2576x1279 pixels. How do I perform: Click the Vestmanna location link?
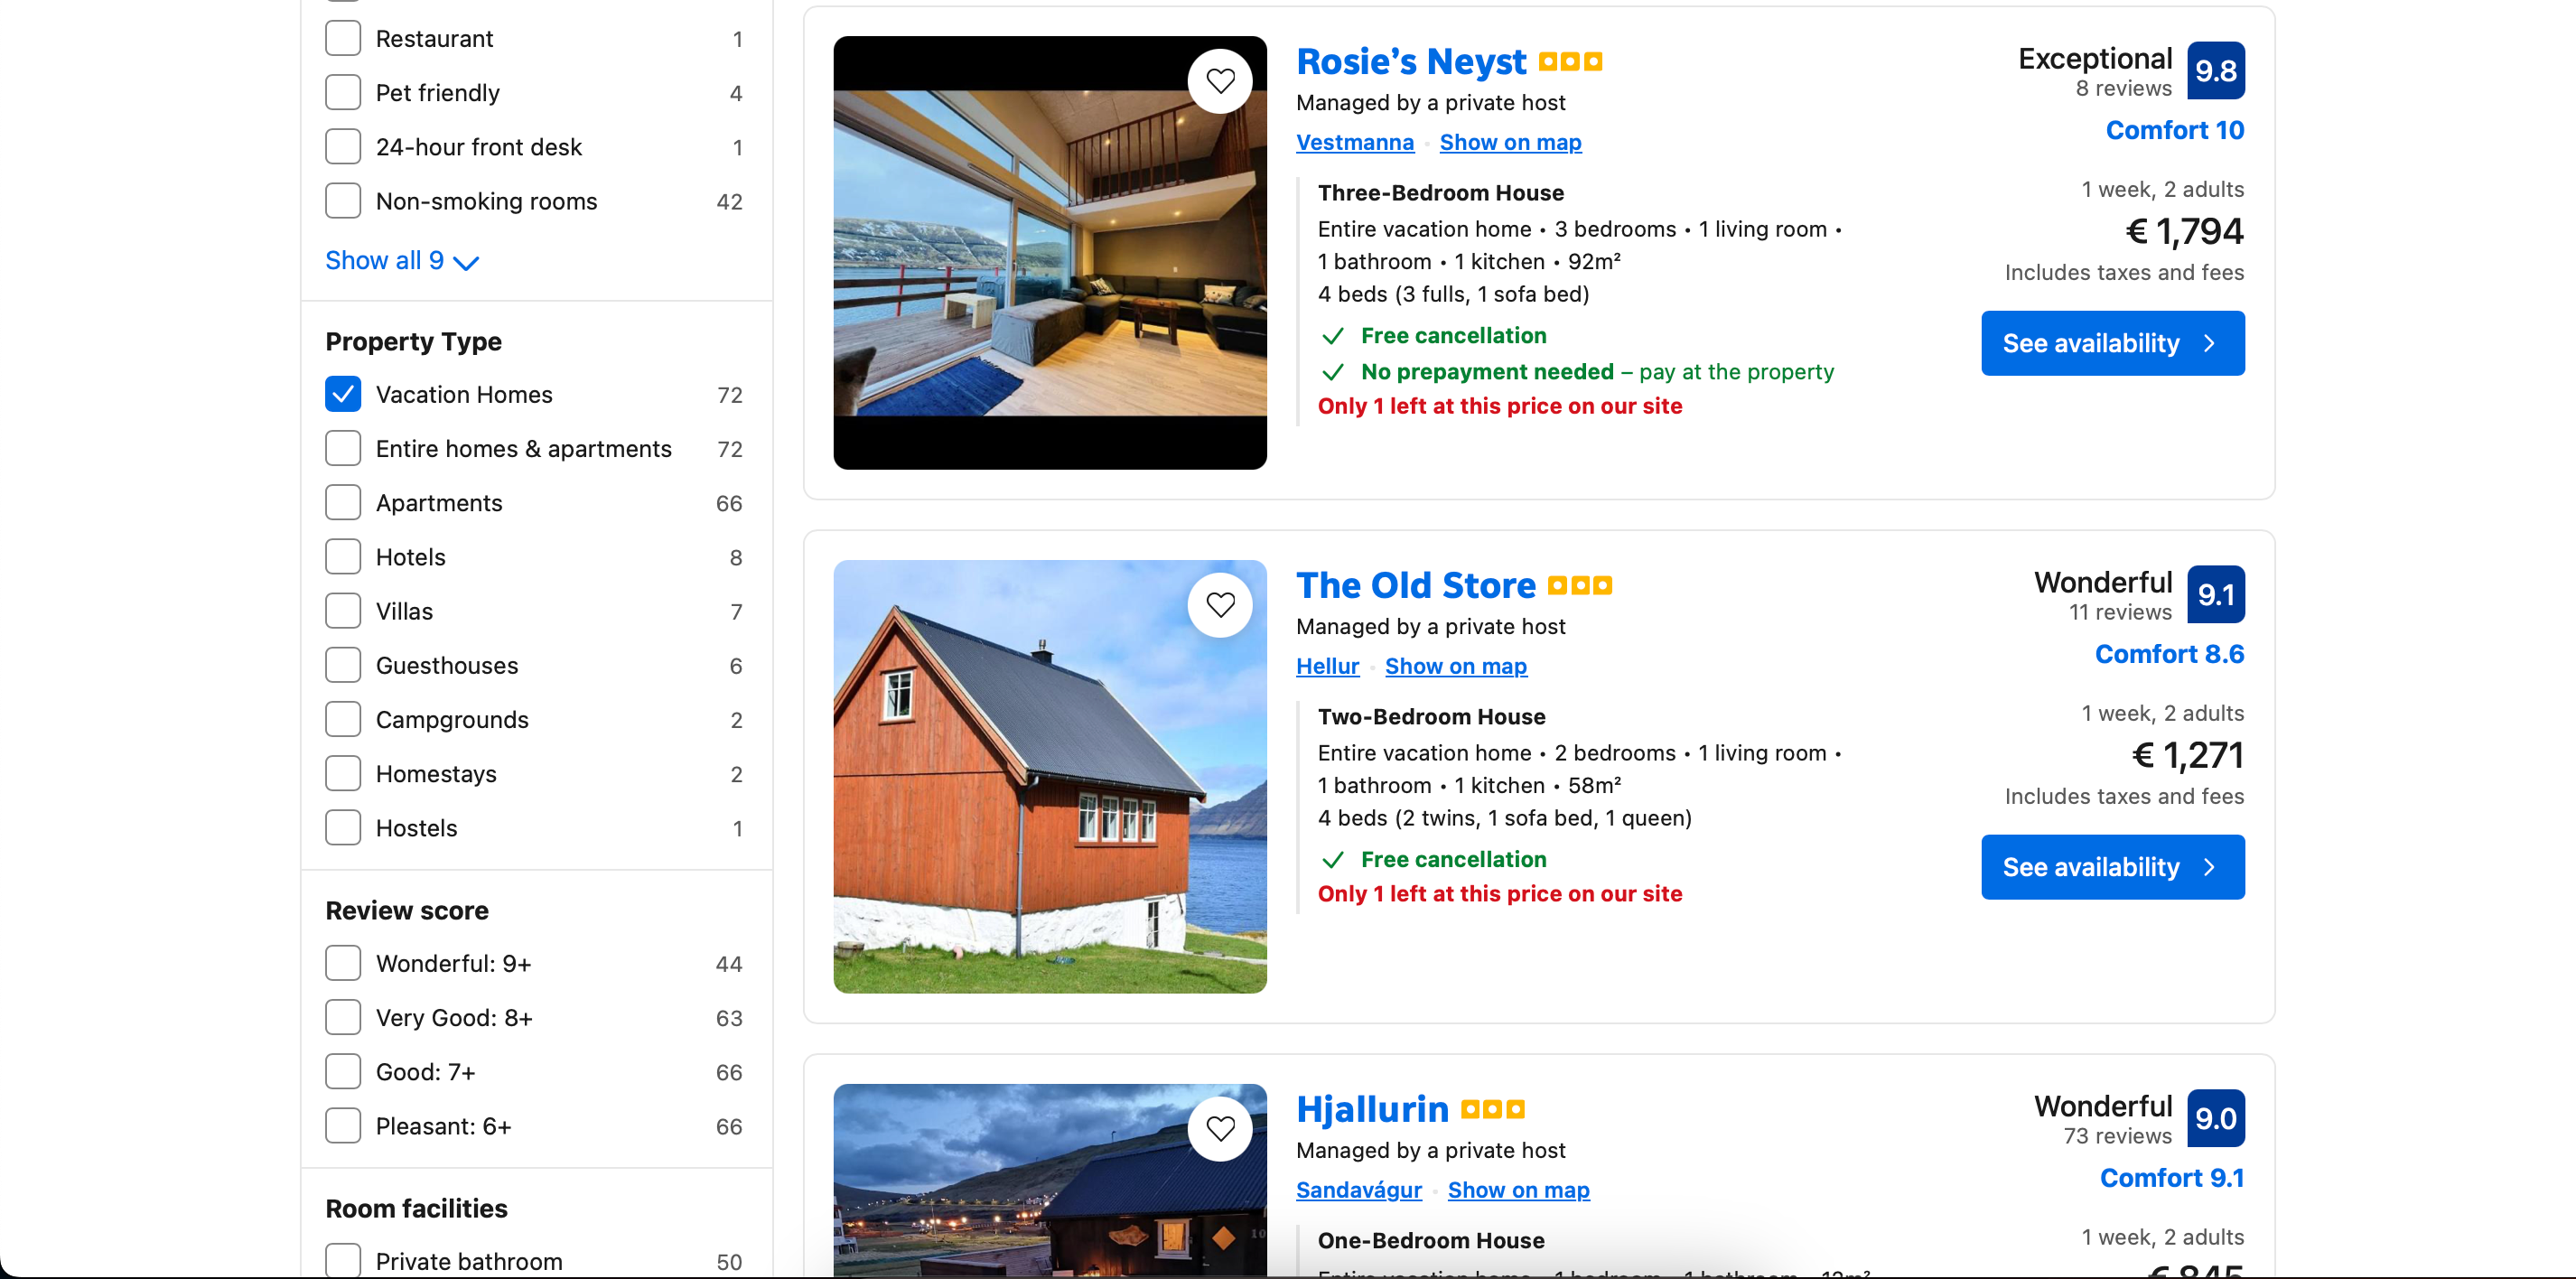pos(1354,140)
